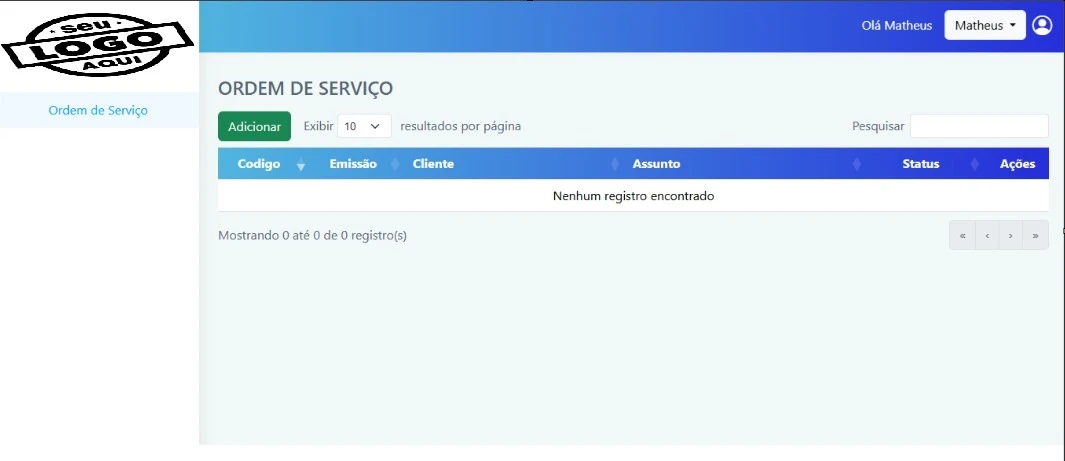Viewport: 1065px width, 461px height.
Task: Open the Matheus user dropdown
Action: point(984,25)
